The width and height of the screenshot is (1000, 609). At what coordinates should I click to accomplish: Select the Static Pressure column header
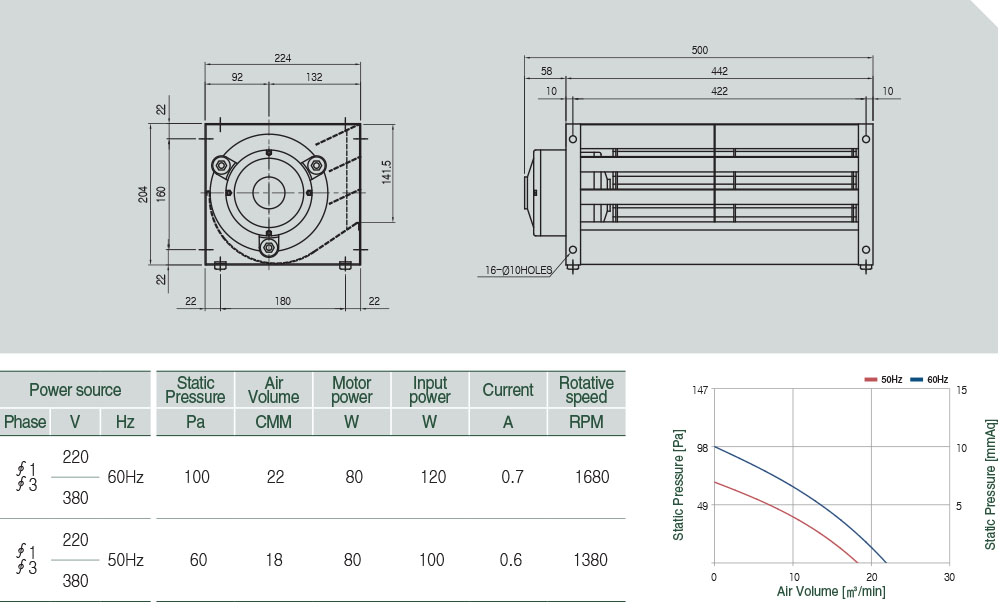point(195,390)
